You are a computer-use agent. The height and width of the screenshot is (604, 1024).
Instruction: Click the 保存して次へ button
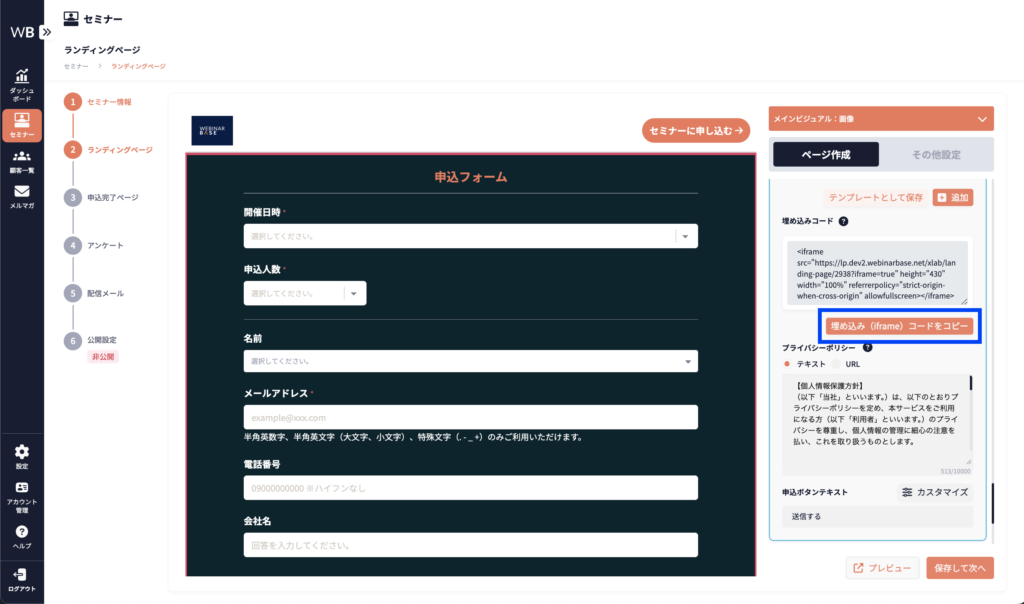tap(959, 568)
